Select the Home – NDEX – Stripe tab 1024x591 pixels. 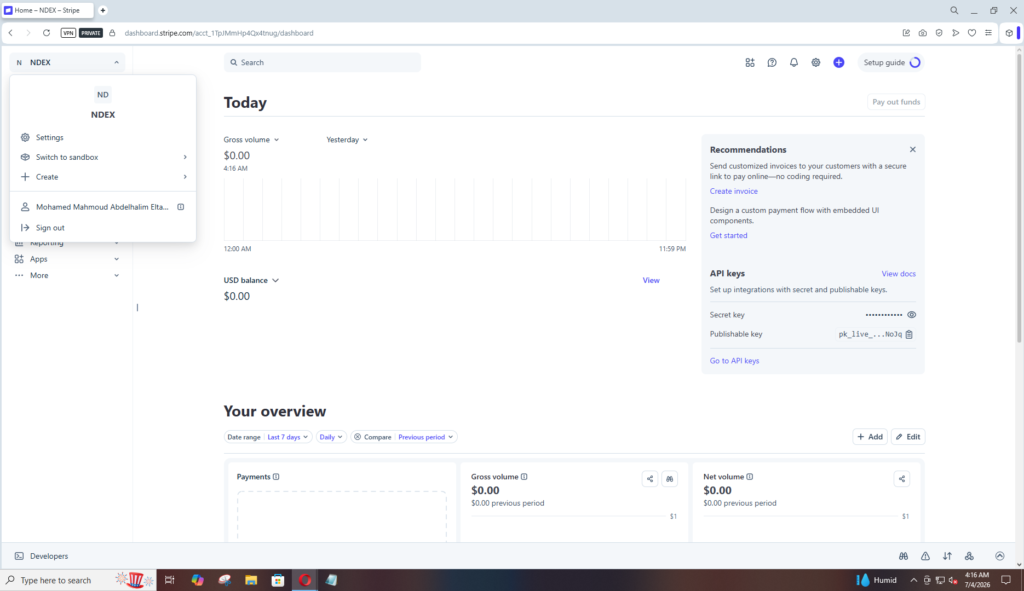47,10
